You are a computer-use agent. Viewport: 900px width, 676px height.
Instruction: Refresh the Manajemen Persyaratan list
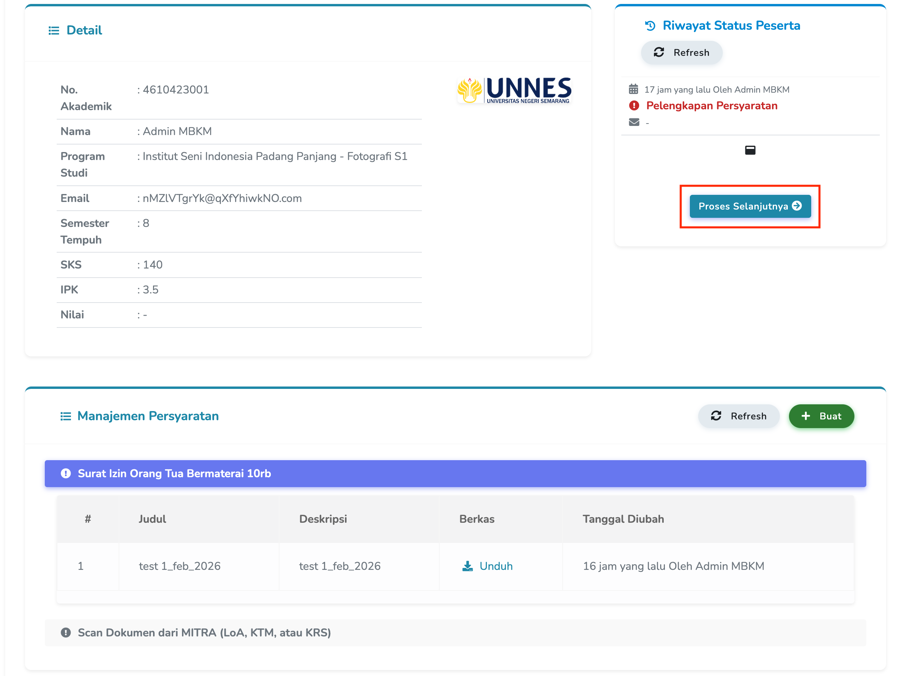coord(738,416)
